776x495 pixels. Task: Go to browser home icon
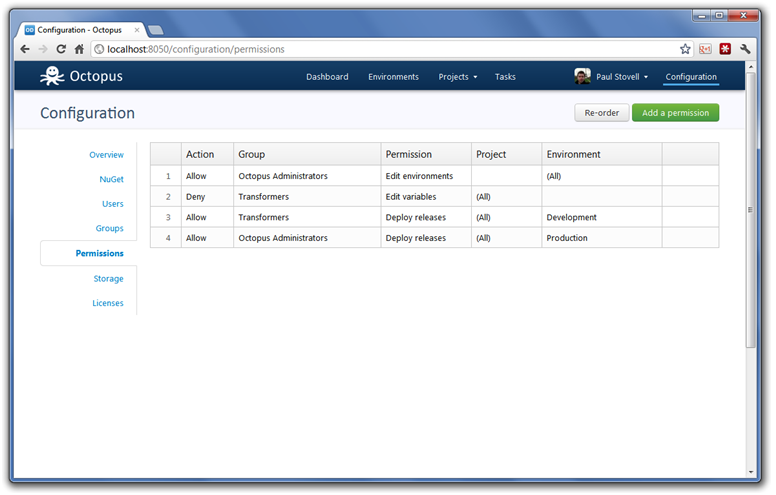pyautogui.click(x=79, y=49)
